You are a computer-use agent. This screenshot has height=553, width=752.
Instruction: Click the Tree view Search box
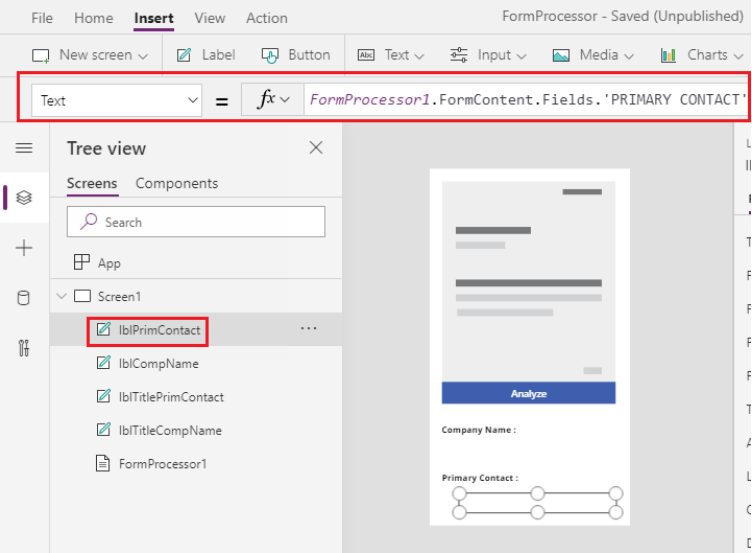point(196,222)
